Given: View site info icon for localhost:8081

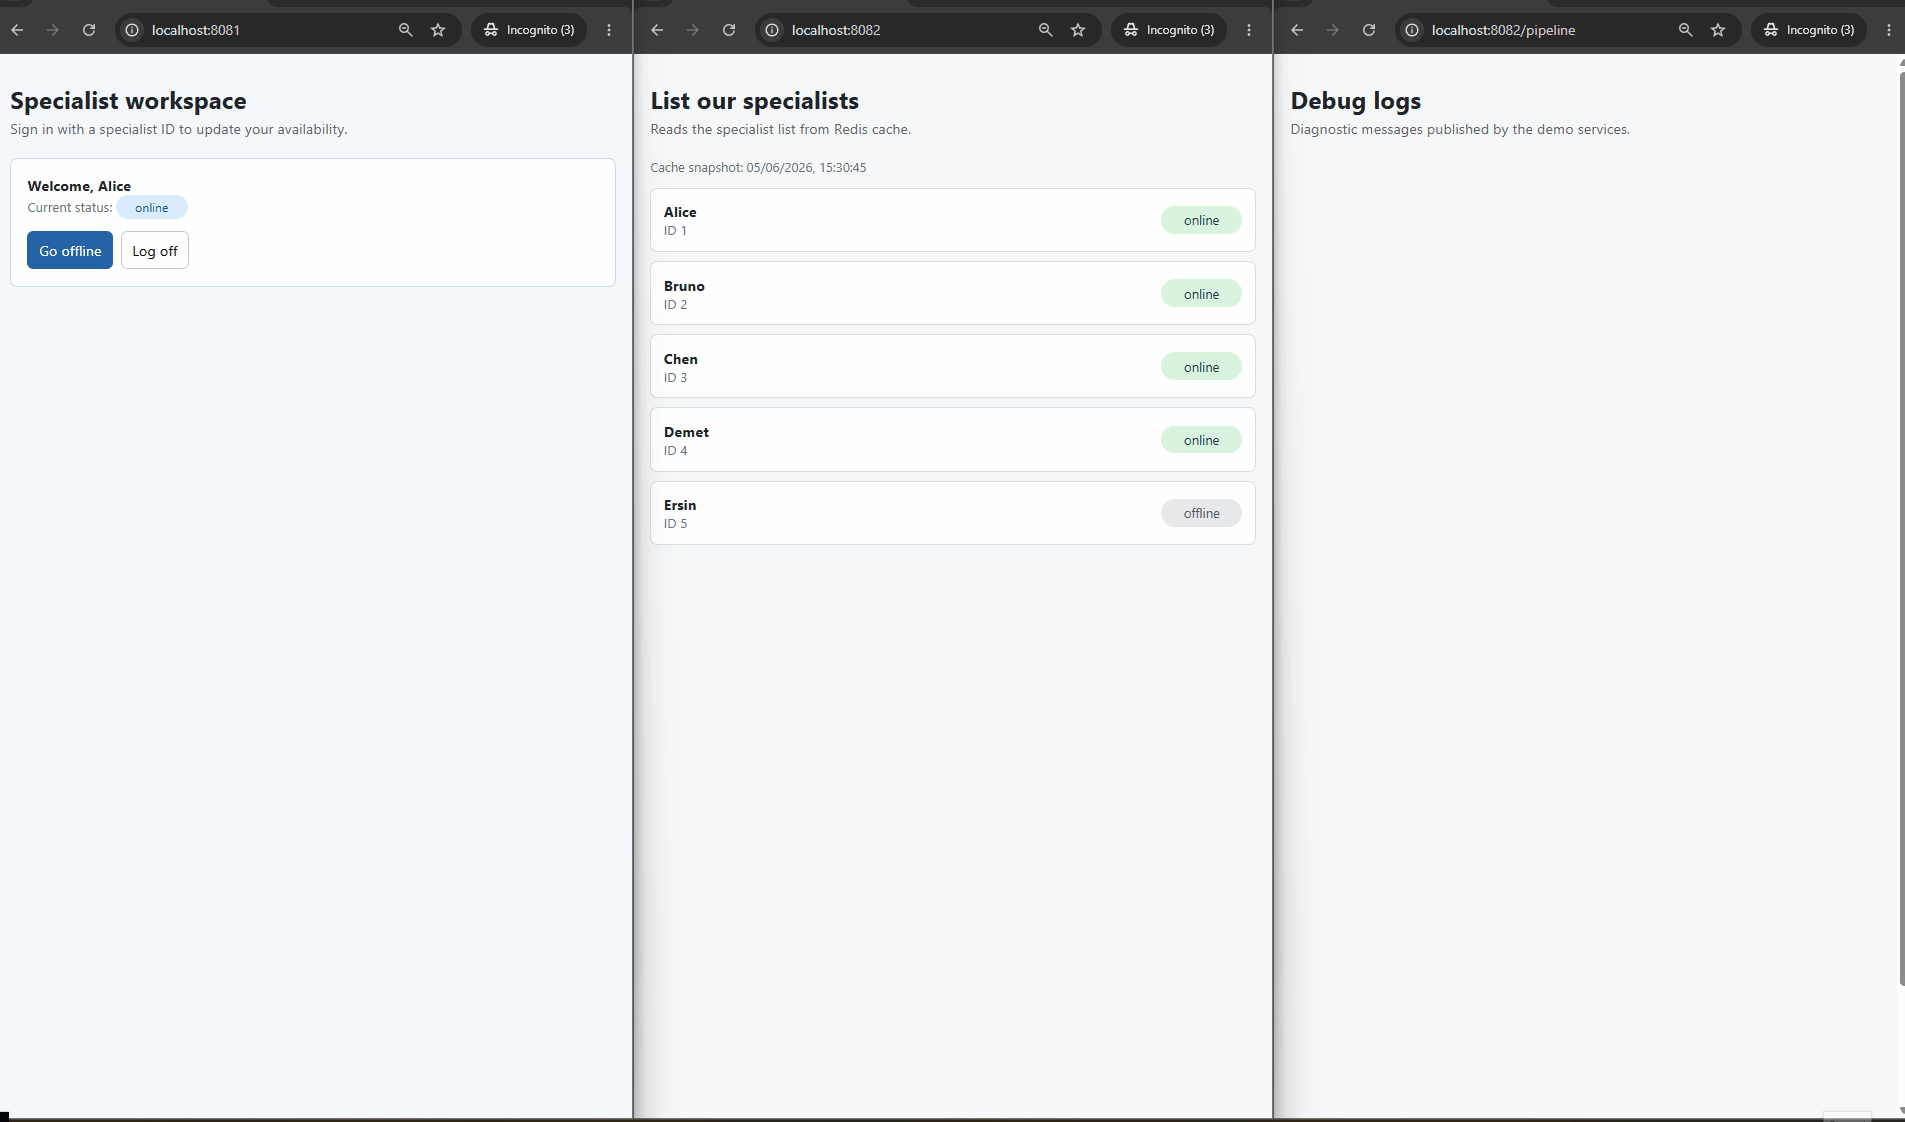Looking at the screenshot, I should 132,30.
